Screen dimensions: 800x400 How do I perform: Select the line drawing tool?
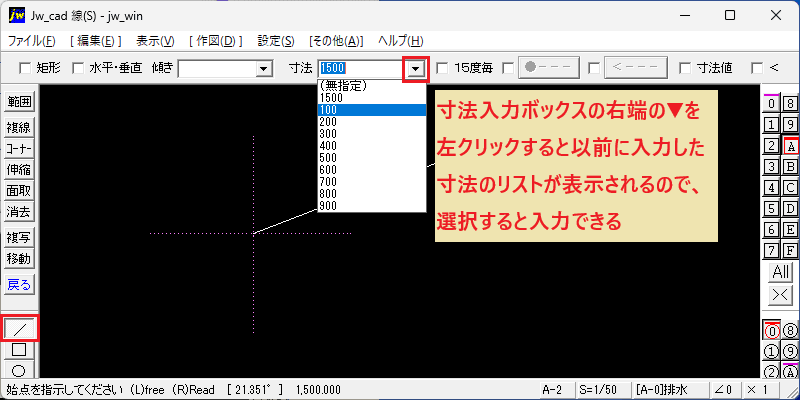tap(19, 329)
